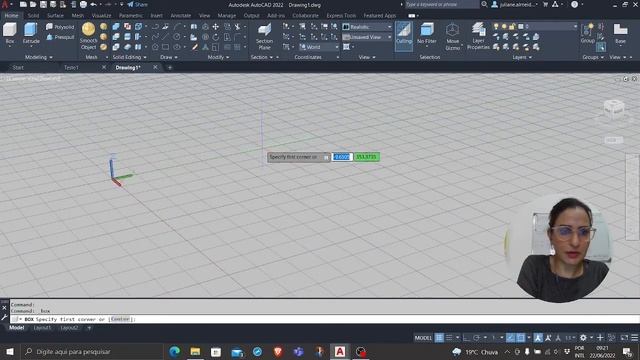Open Microsoft Edge from the taskbar
The image size is (640, 360).
(x=174, y=351)
